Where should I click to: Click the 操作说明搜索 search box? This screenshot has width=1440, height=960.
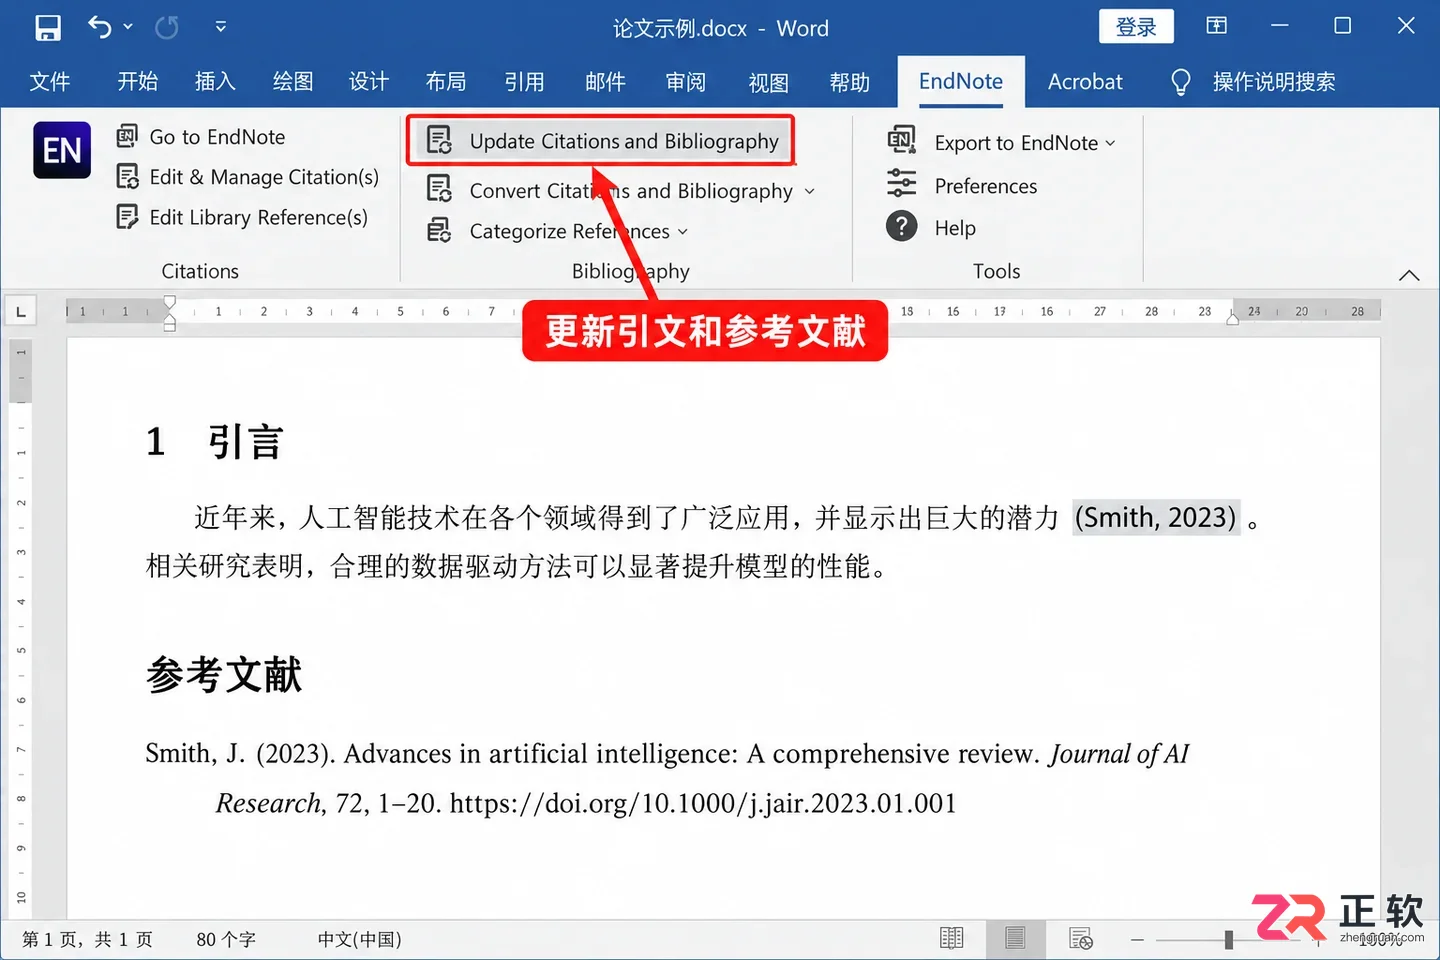point(1274,82)
